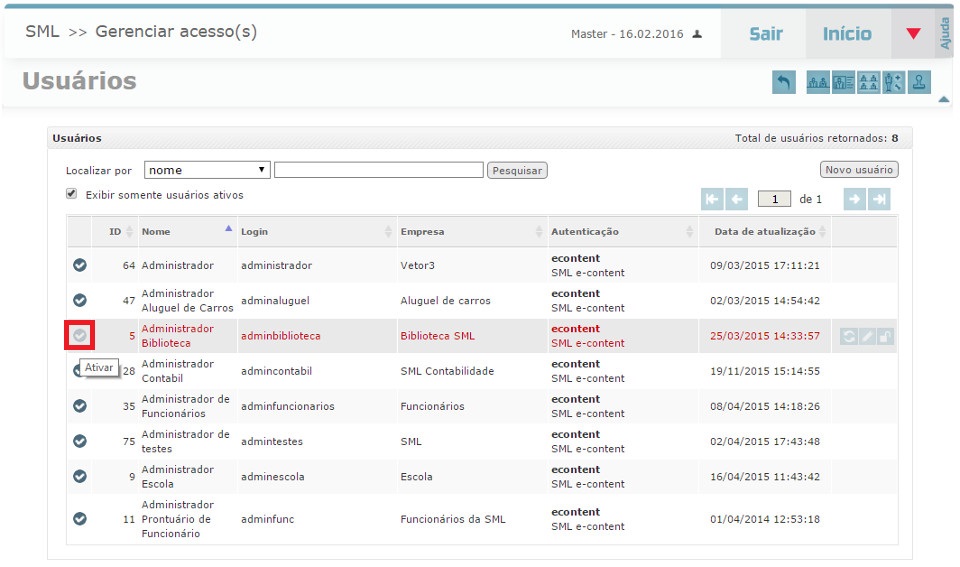The image size is (960, 567).
Task: Click the unlock padlock icon on Biblioteca row
Action: pyautogui.click(x=885, y=336)
